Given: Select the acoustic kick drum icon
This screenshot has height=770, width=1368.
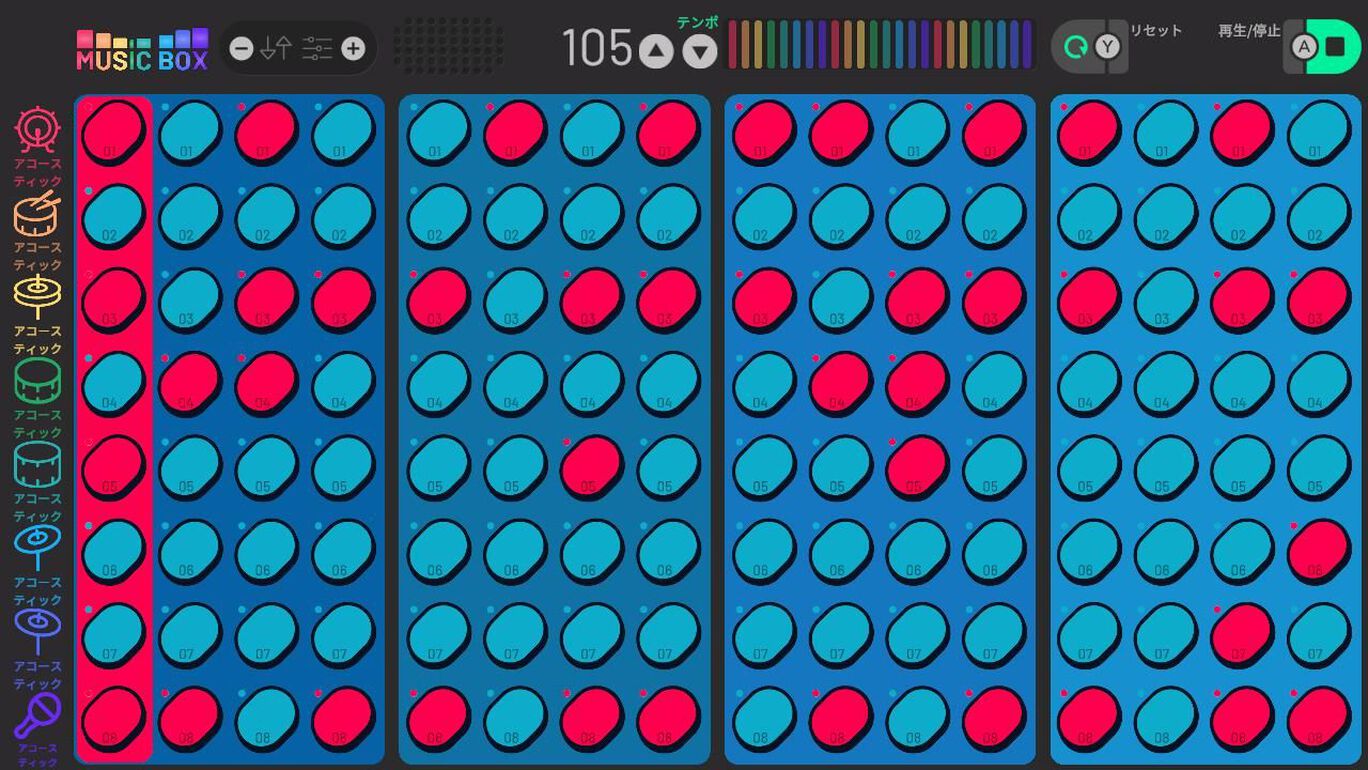Looking at the screenshot, I should 37,130.
